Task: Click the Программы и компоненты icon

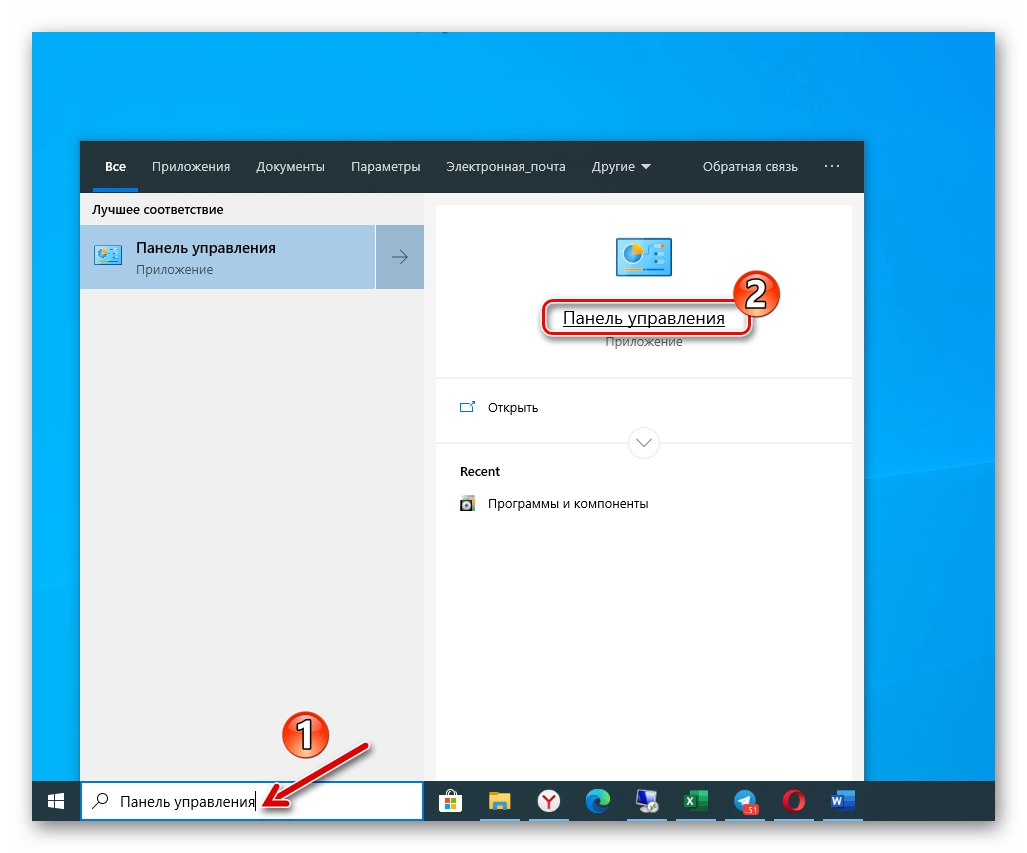Action: (467, 504)
